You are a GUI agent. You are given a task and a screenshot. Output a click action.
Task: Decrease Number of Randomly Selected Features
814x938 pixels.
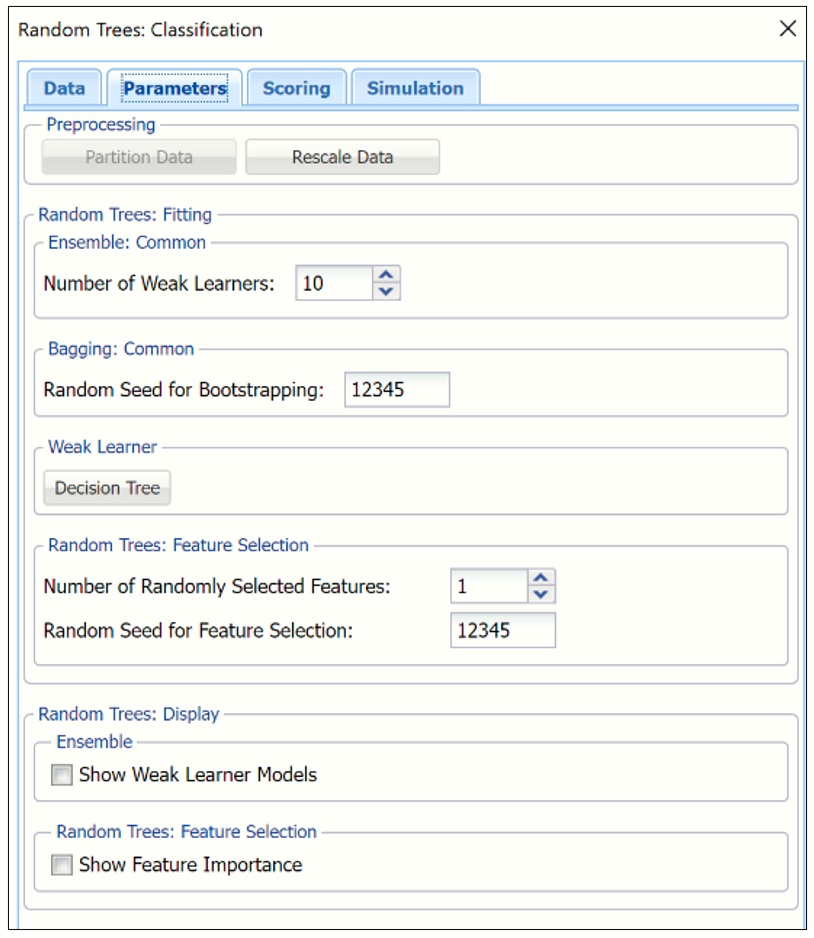click(541, 595)
